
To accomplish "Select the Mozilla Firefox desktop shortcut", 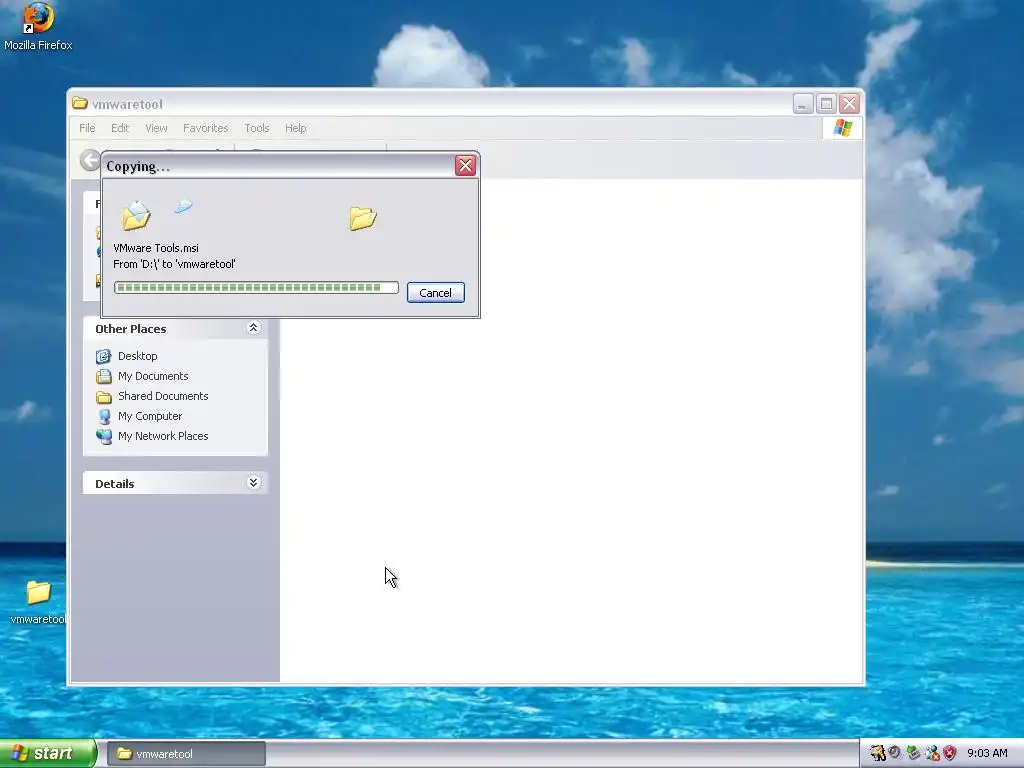I will 38,27.
